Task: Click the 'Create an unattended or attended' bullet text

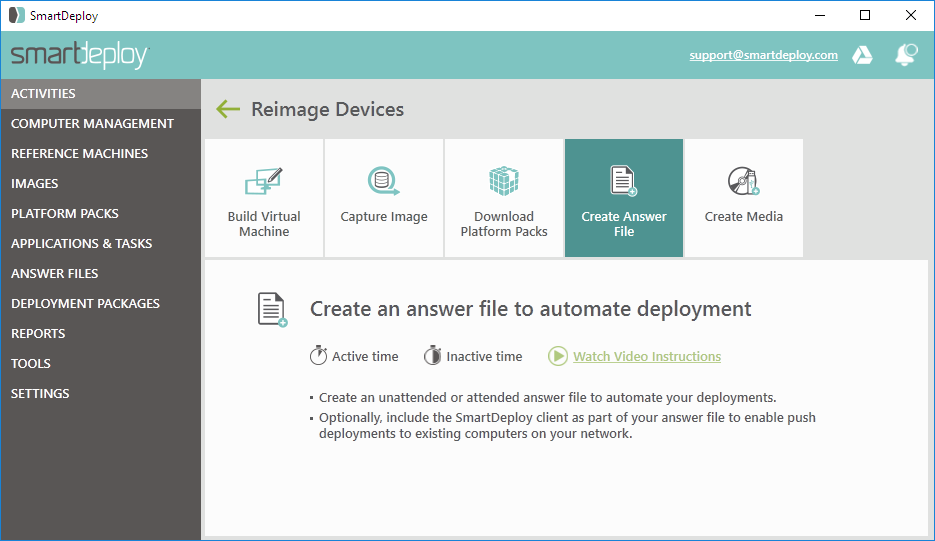Action: (x=547, y=397)
